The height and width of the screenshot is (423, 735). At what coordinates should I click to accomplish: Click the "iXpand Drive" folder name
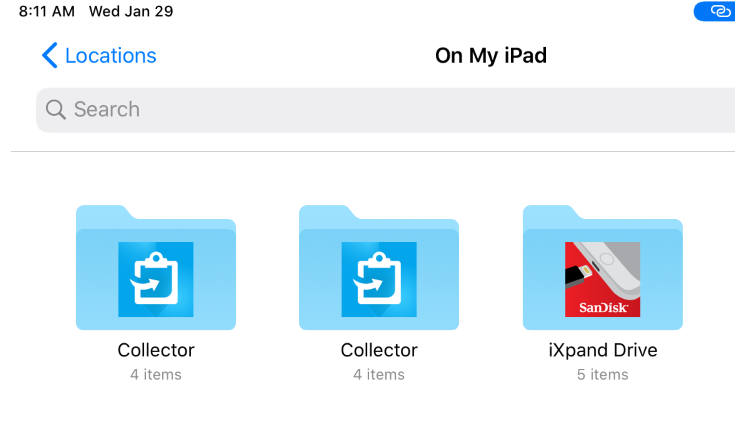(x=603, y=350)
